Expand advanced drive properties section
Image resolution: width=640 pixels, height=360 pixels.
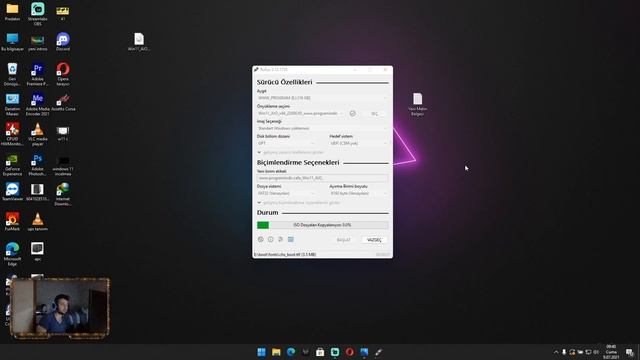click(291, 152)
